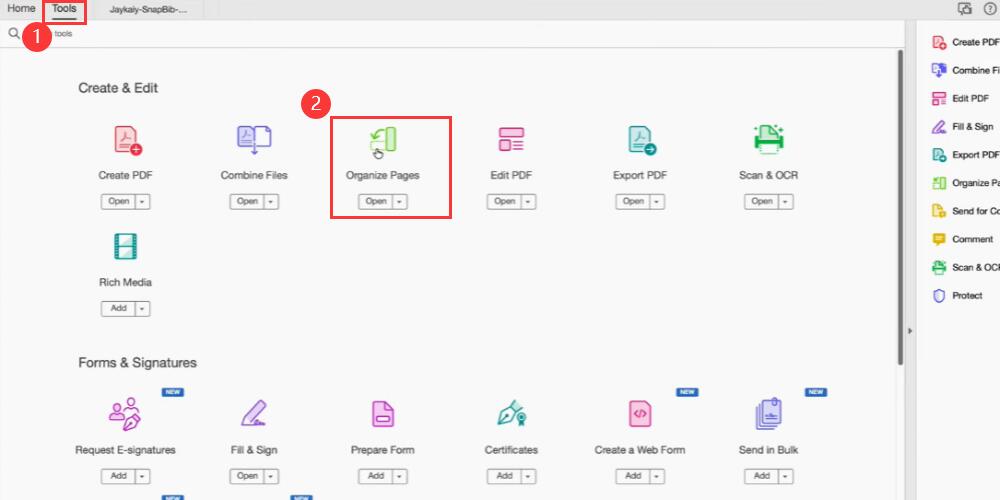Click the Send in Bulk icon
This screenshot has height=500, width=1000.
click(768, 414)
